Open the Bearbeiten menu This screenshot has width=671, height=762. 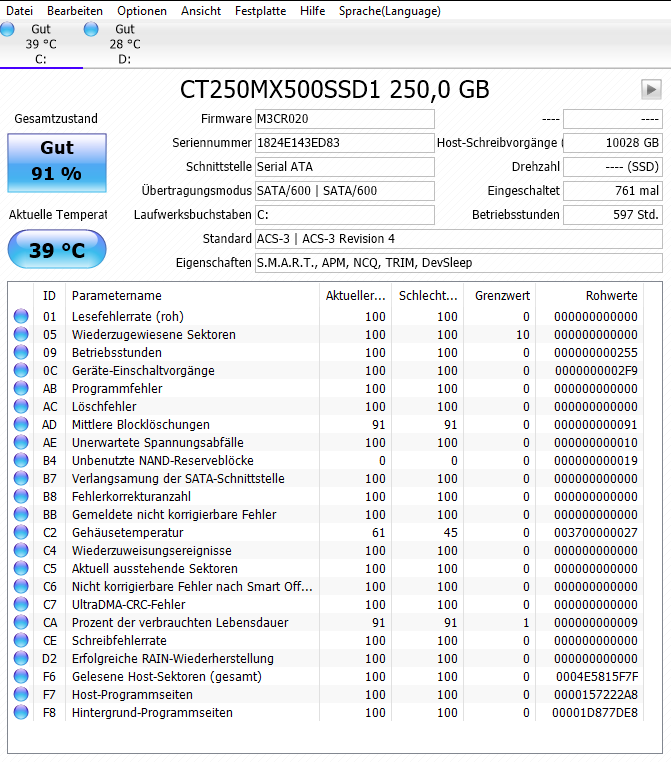click(75, 11)
